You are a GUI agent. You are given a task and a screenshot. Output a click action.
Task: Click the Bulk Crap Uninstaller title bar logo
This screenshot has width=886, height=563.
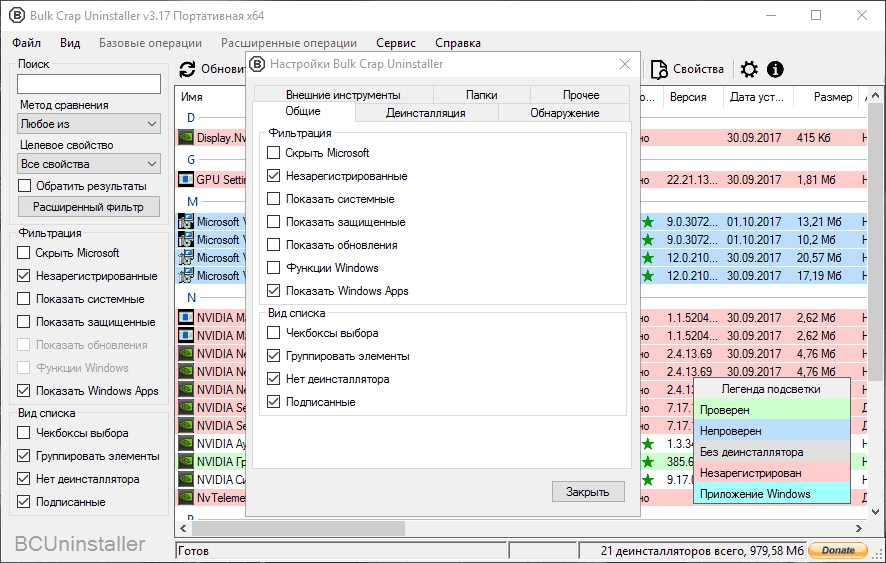(x=17, y=15)
